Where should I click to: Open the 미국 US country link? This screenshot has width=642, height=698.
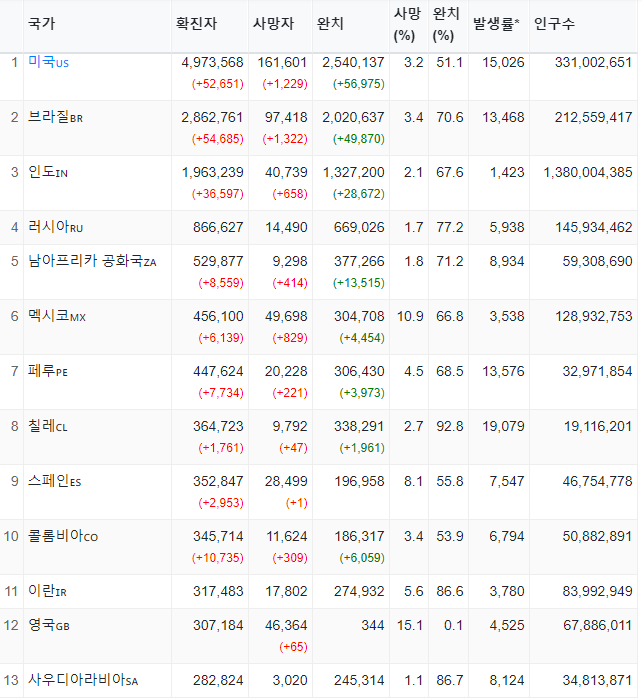[48, 62]
